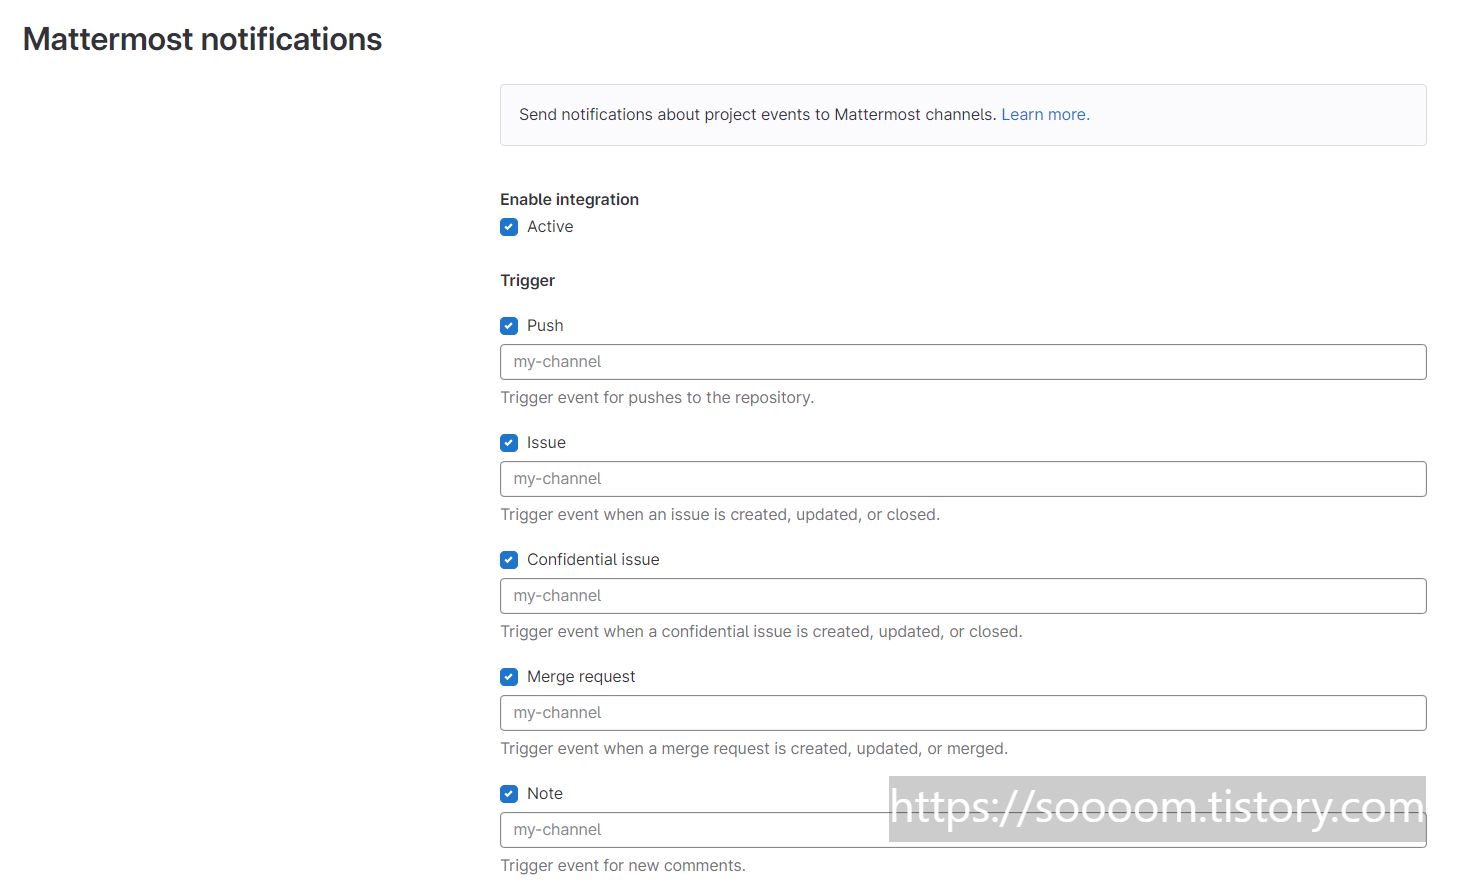Viewport: 1466px width, 882px height.
Task: Focus the Push channel input field
Action: coord(963,362)
